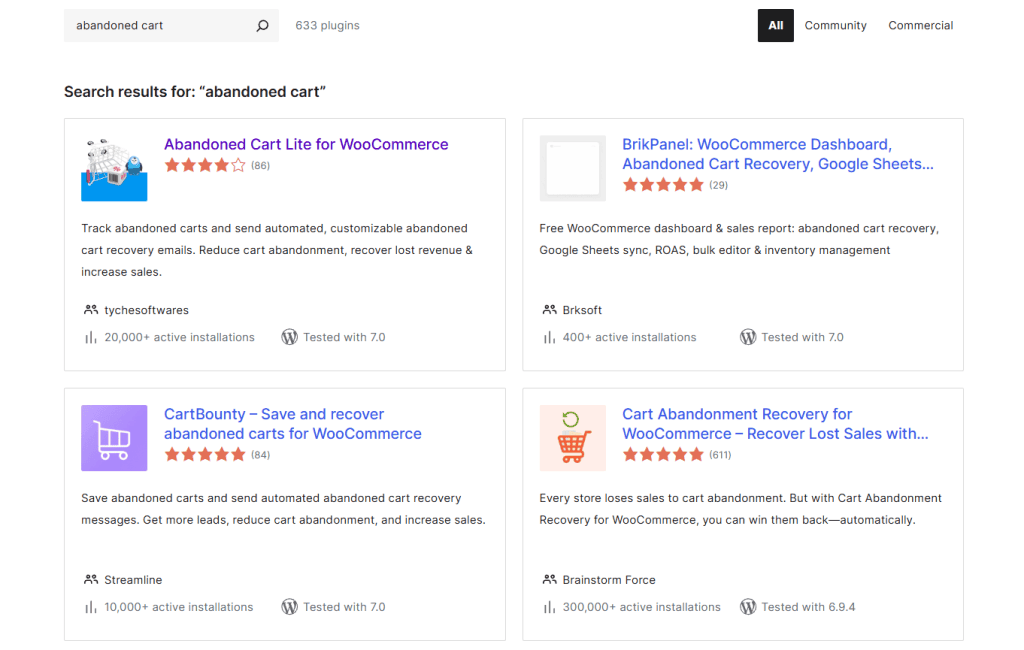Select the All filter tab
Image resolution: width=1024 pixels, height=650 pixels.
[775, 25]
